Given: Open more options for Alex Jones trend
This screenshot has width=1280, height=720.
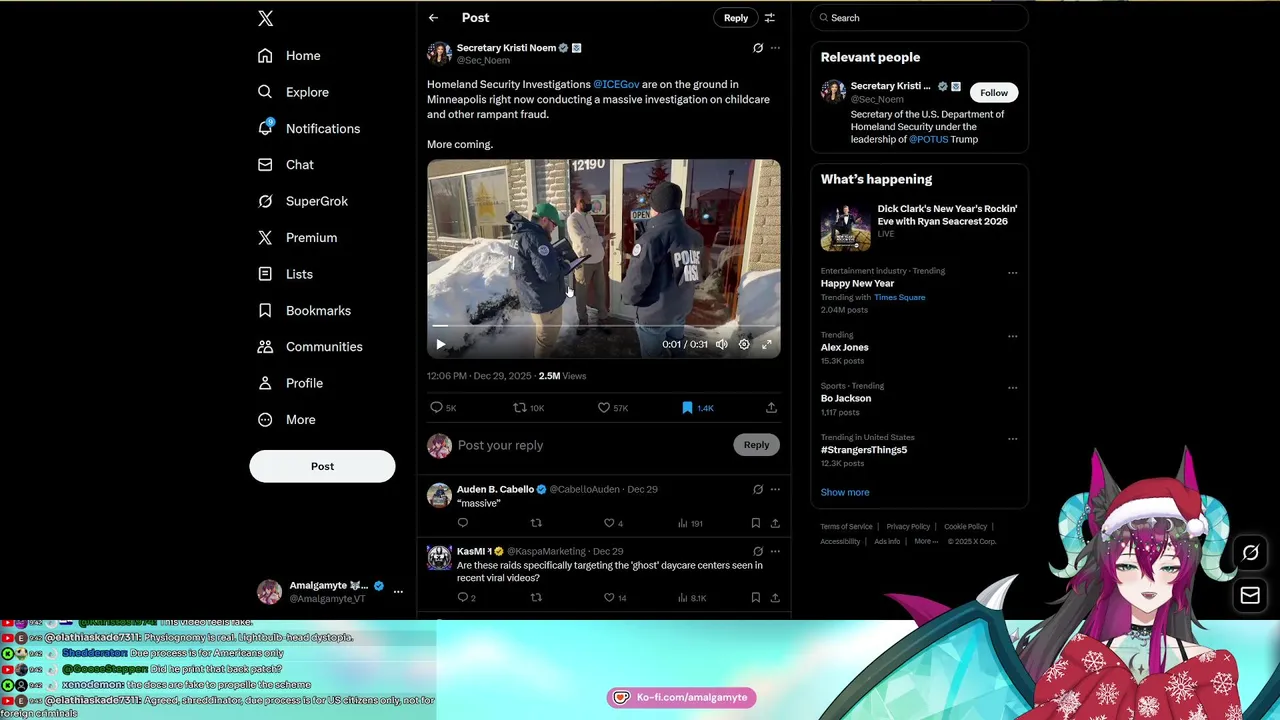Looking at the screenshot, I should [x=1012, y=337].
